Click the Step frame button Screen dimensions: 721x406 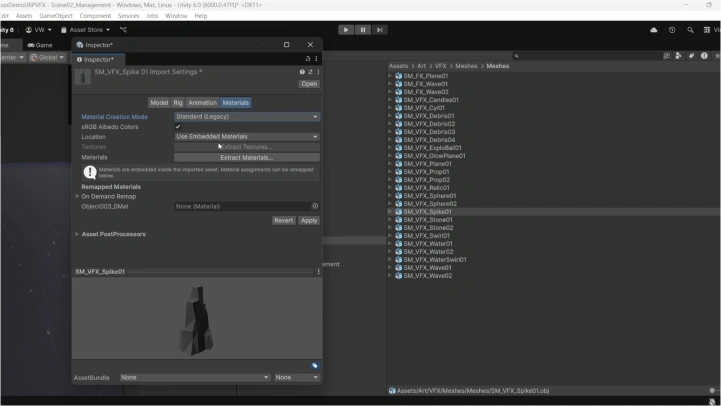379,30
